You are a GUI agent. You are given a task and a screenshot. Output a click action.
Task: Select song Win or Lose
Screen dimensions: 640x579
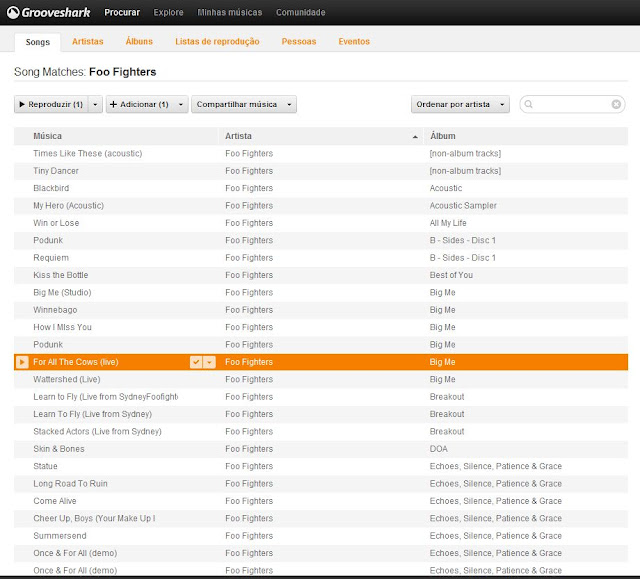pyautogui.click(x=56, y=223)
